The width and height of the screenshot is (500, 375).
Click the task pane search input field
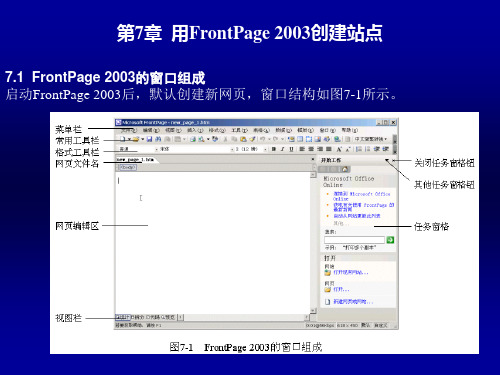click(354, 240)
